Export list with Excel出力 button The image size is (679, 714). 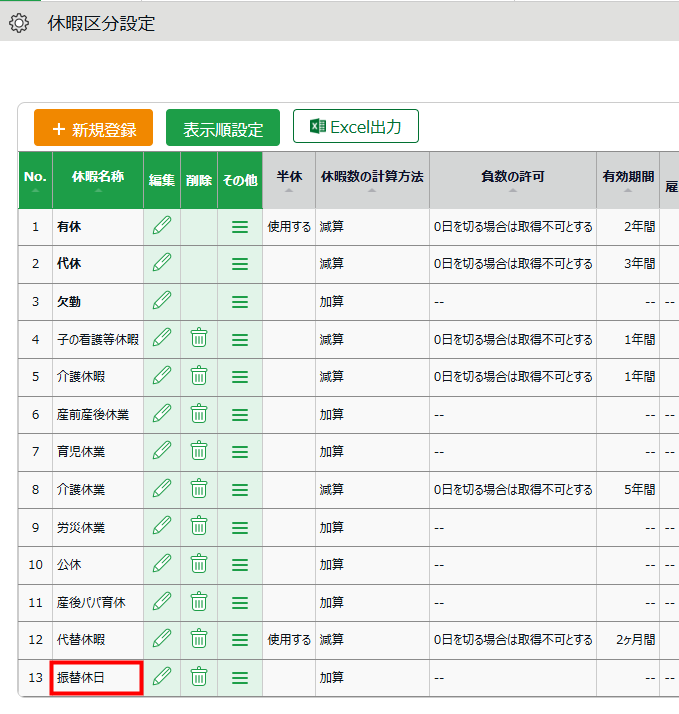[x=356, y=126]
